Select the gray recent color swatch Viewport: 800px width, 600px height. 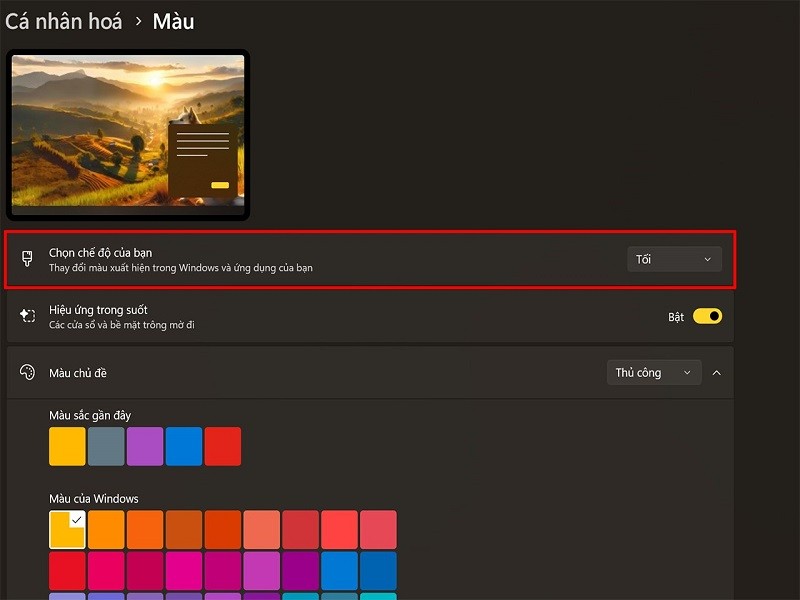coord(105,446)
